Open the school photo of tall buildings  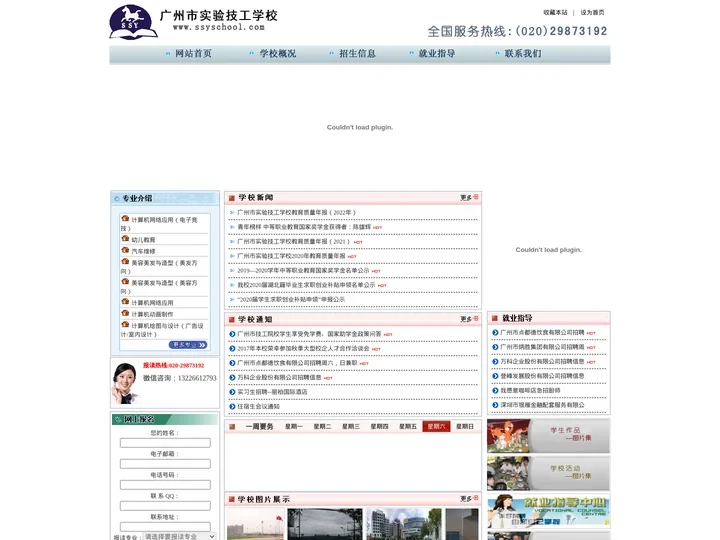click(404, 524)
